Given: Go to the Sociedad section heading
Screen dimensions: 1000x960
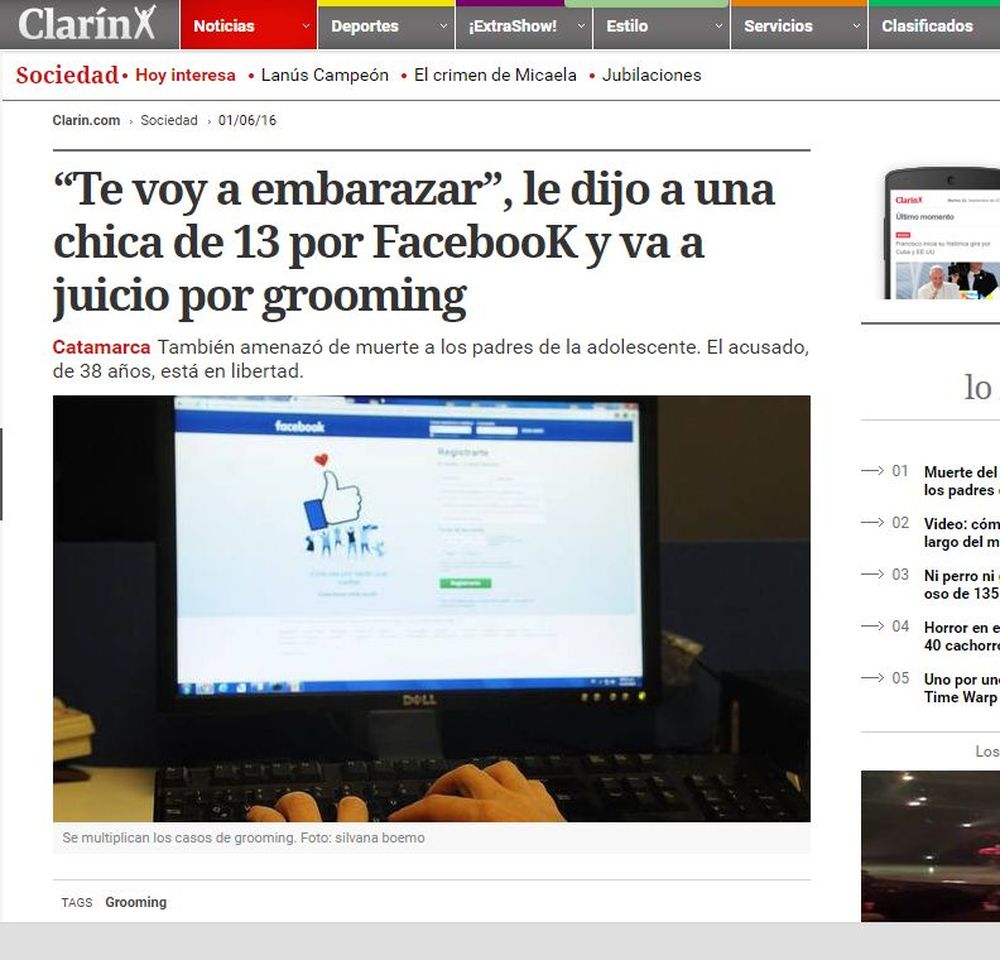Looking at the screenshot, I should pyautogui.click(x=67, y=75).
